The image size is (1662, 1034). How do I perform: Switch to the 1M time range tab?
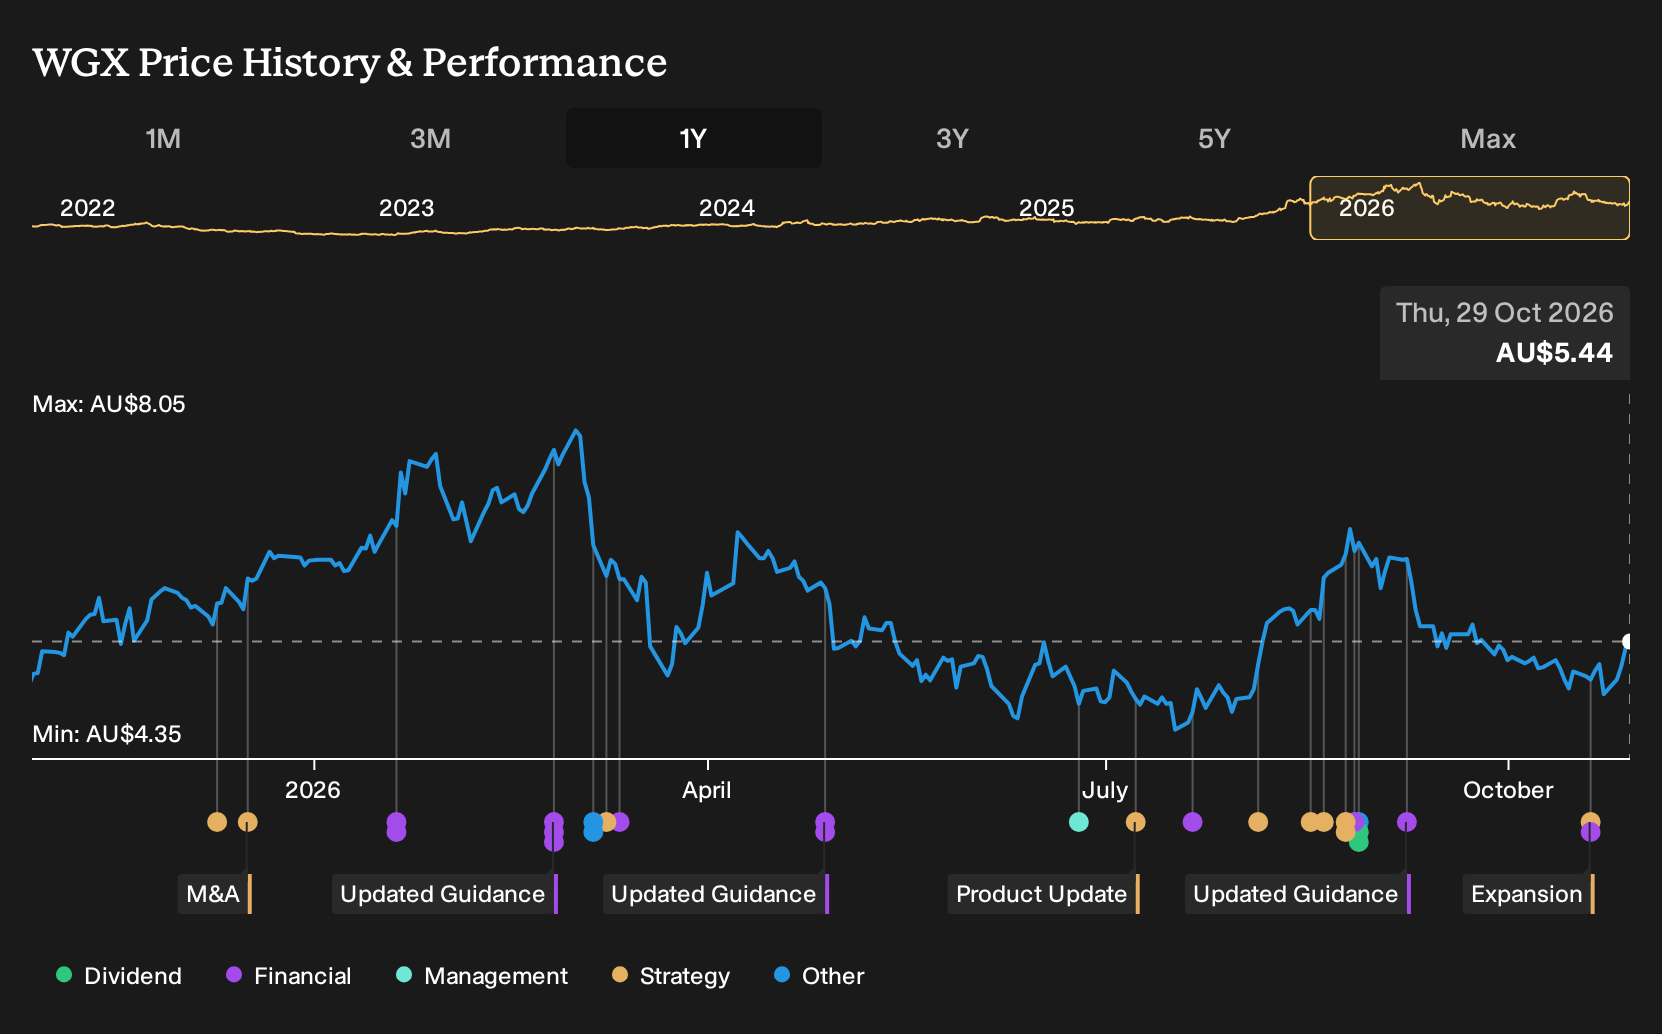coord(163,139)
